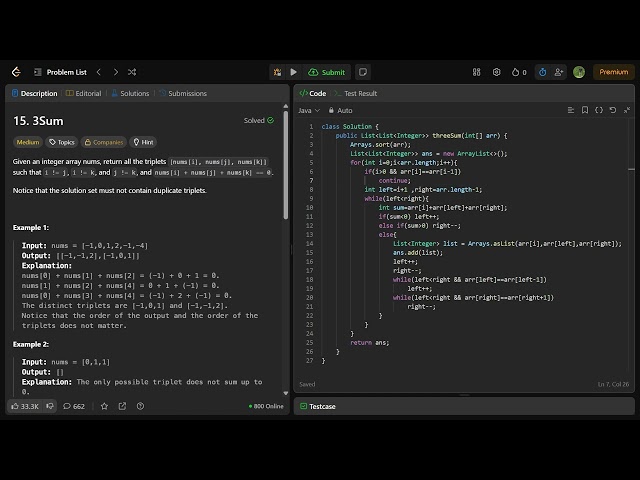
Task: Switch to the Submissions tab
Action: [183, 93]
